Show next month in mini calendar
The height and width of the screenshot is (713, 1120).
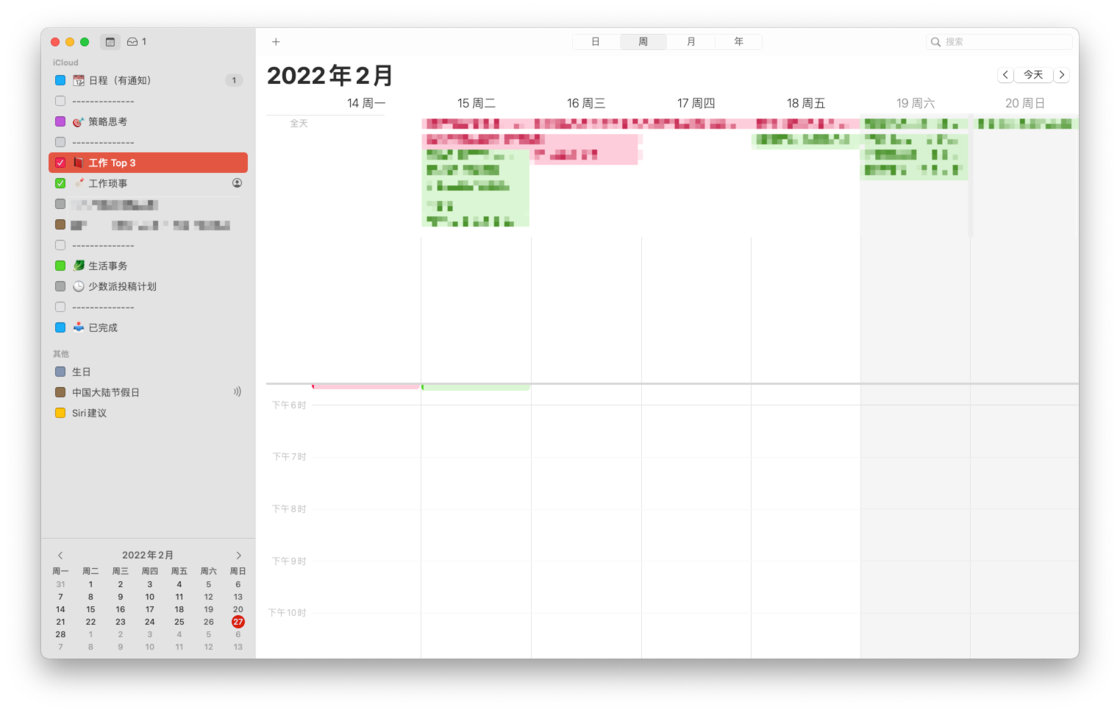(x=239, y=555)
